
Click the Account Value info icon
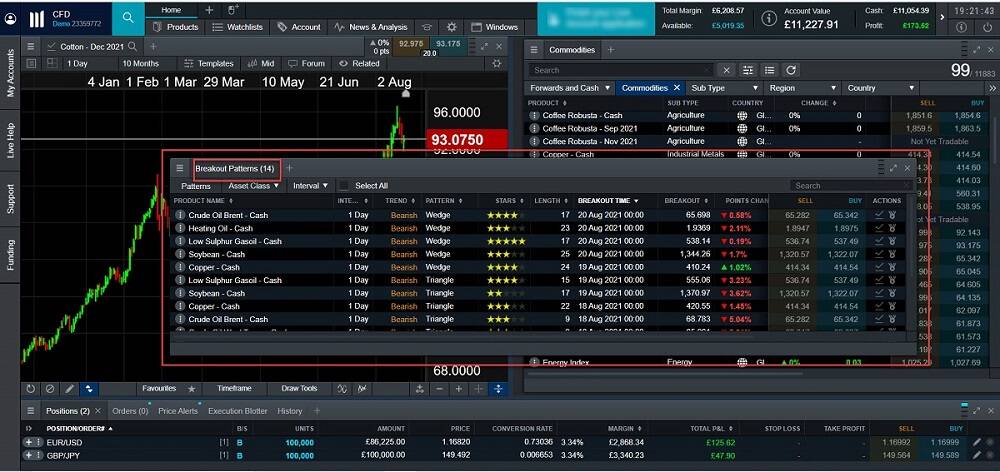pos(770,18)
